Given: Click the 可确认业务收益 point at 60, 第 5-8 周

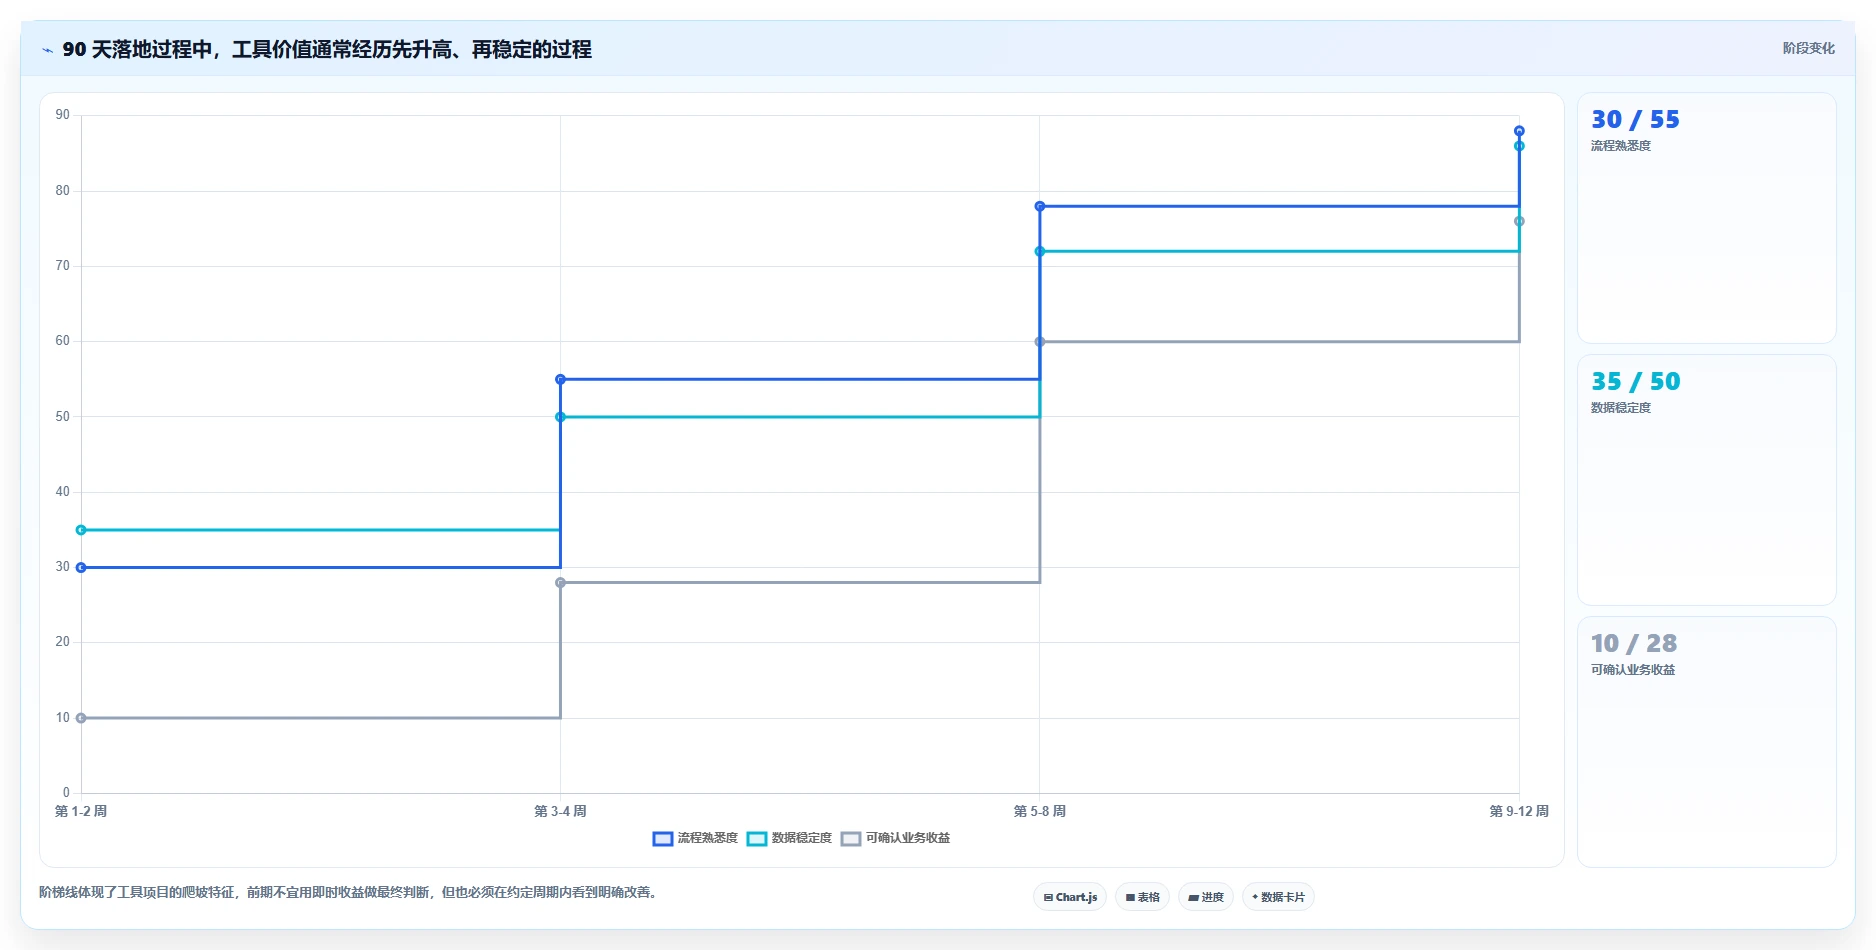Looking at the screenshot, I should (x=1040, y=342).
